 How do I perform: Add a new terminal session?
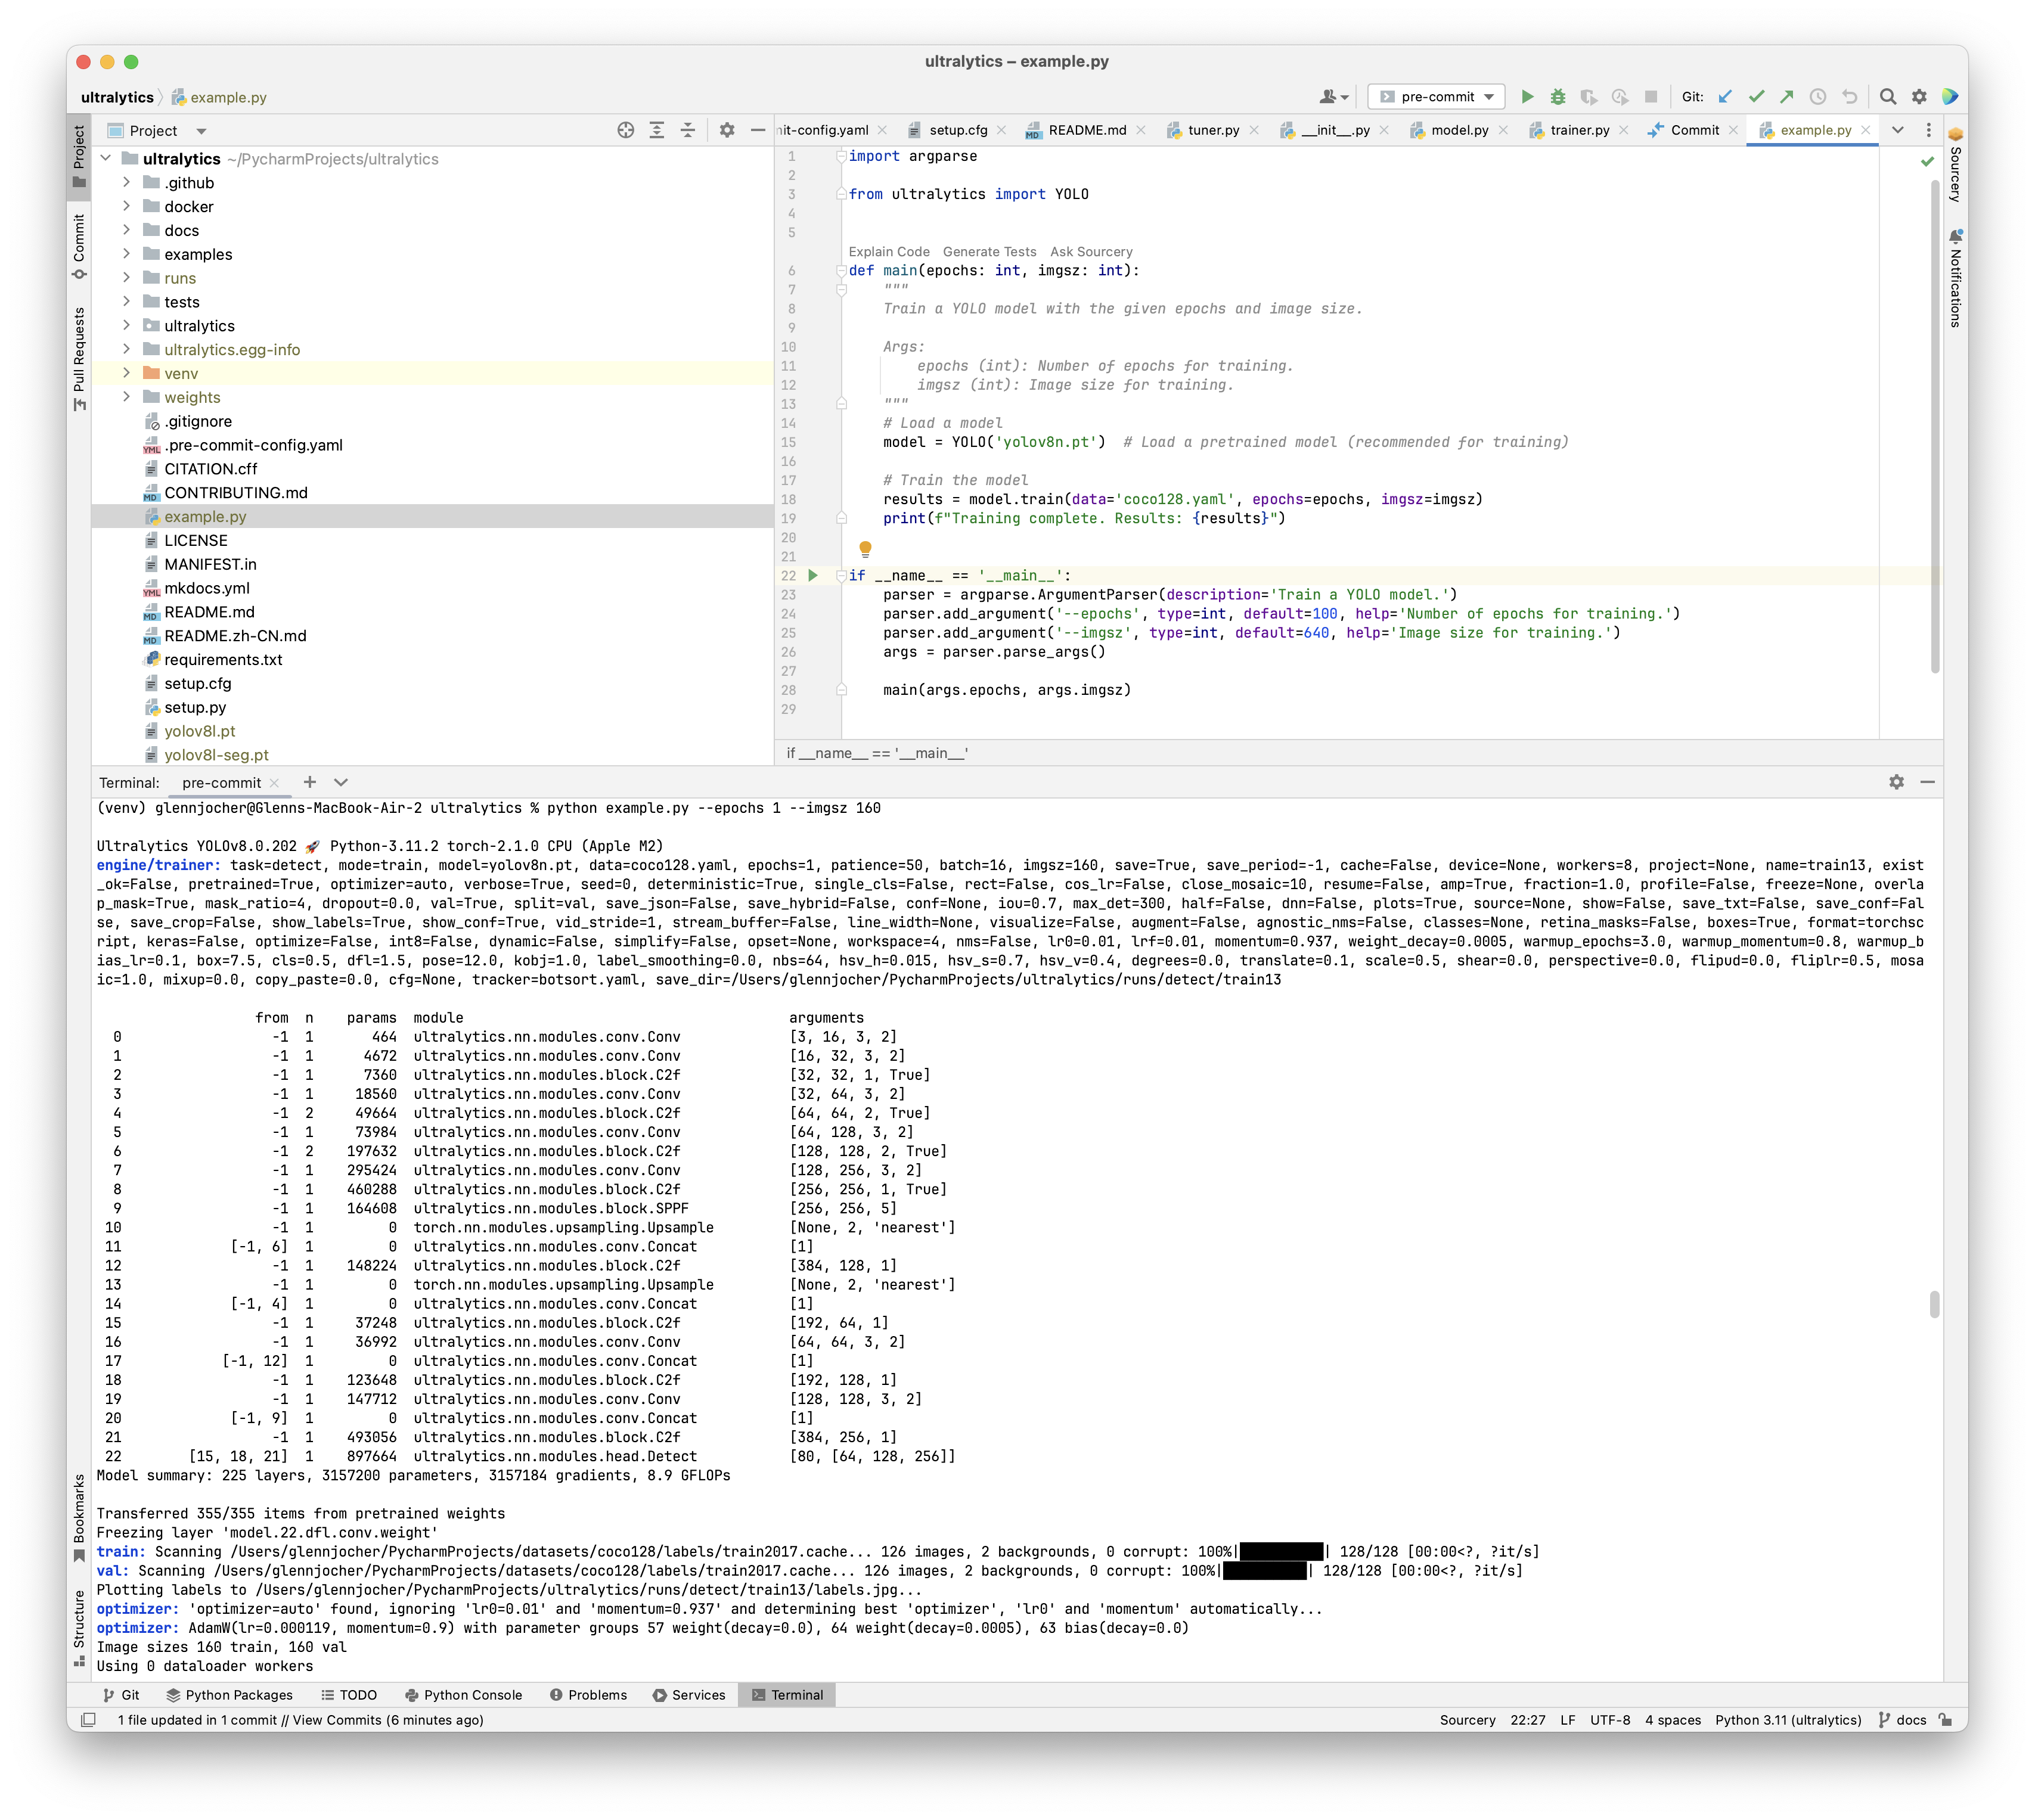[x=310, y=782]
